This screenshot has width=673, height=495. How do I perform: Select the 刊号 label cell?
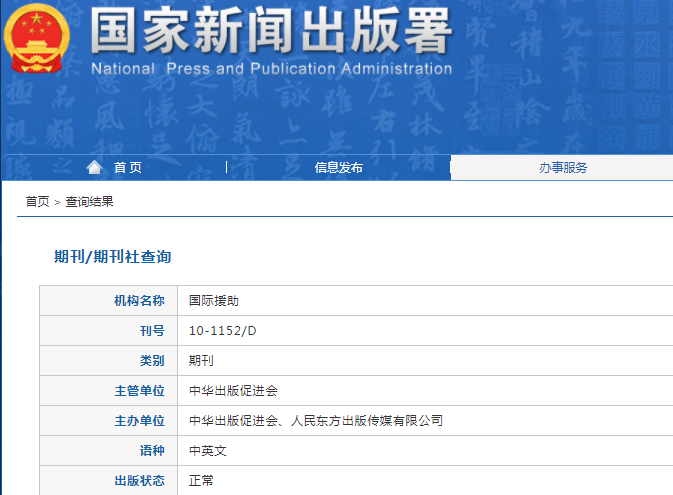109,331
